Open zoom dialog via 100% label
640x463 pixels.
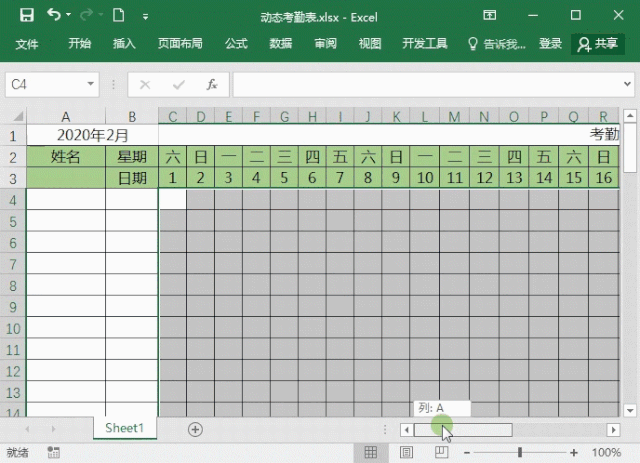click(606, 452)
